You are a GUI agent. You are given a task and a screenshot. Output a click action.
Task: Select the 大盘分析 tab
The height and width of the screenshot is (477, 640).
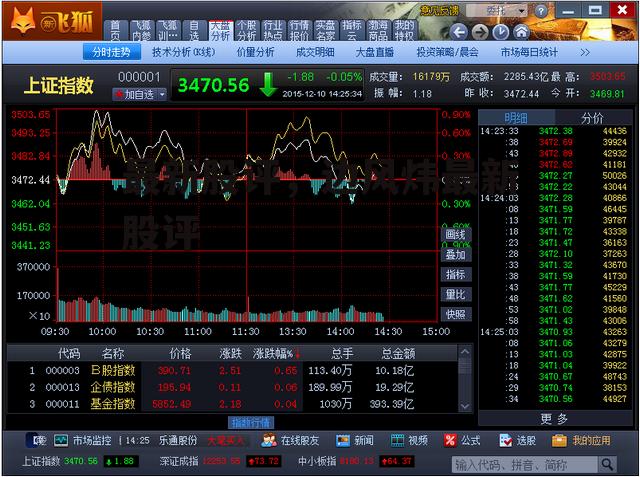click(220, 31)
